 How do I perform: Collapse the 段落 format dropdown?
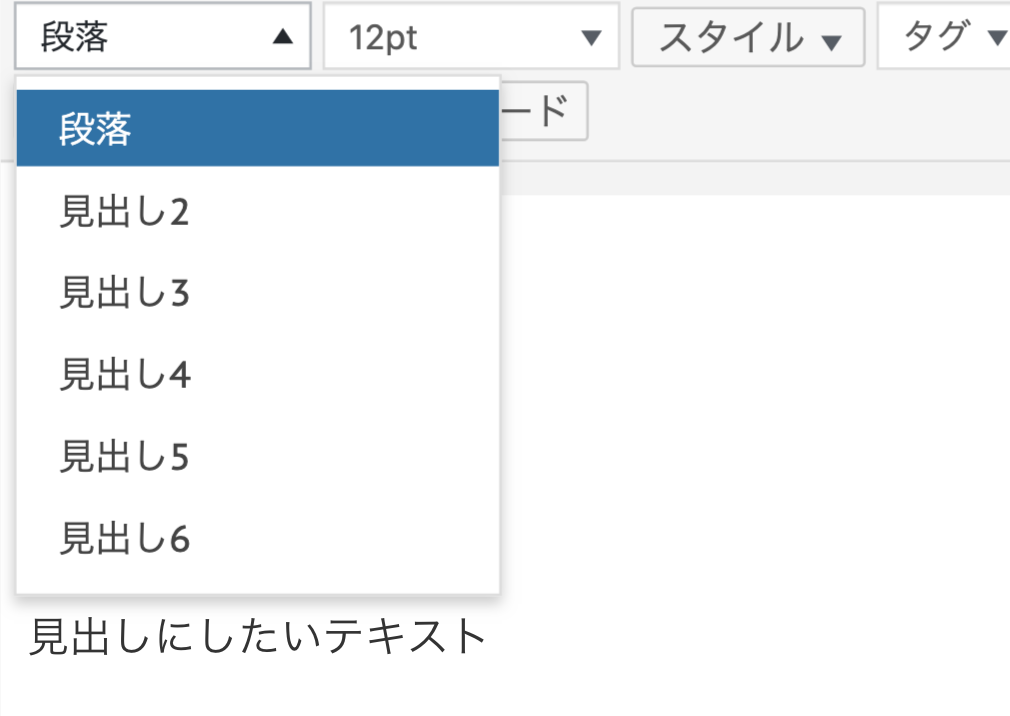pos(163,36)
